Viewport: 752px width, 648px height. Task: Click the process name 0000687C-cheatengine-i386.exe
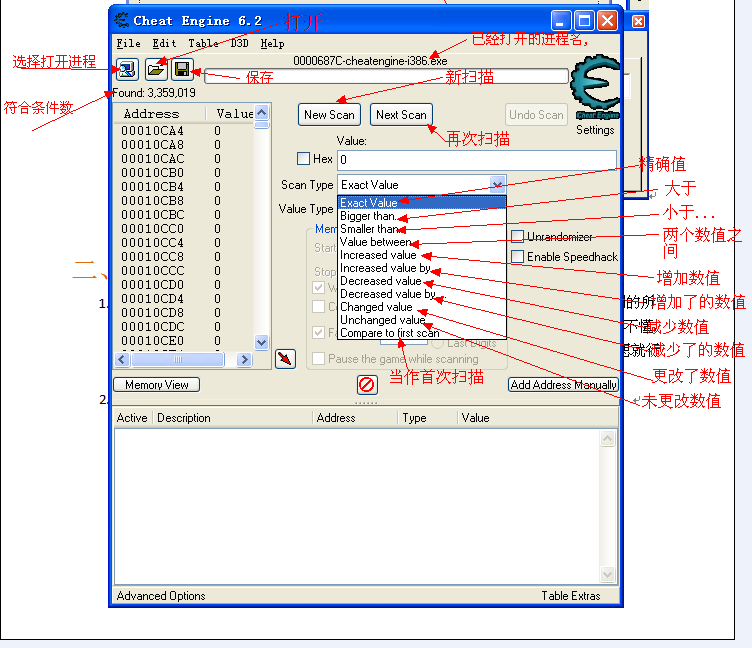coord(370,61)
